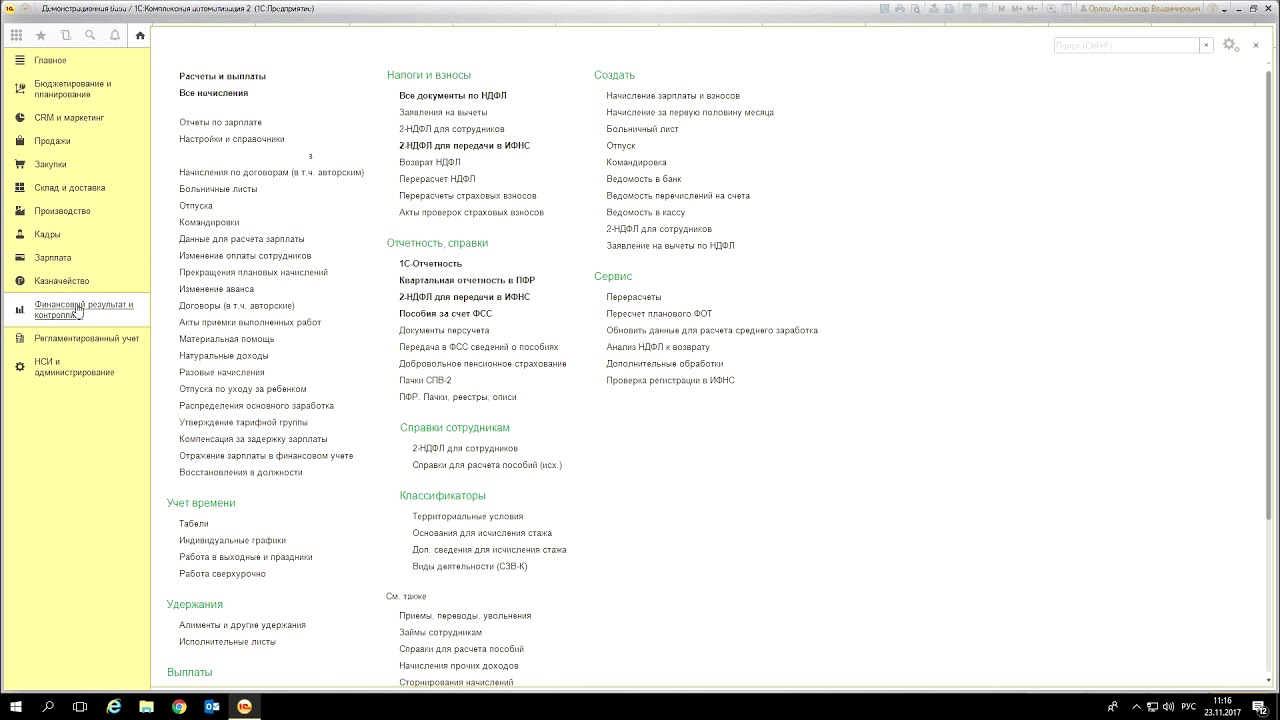Open Больничные листы list

[218, 189]
